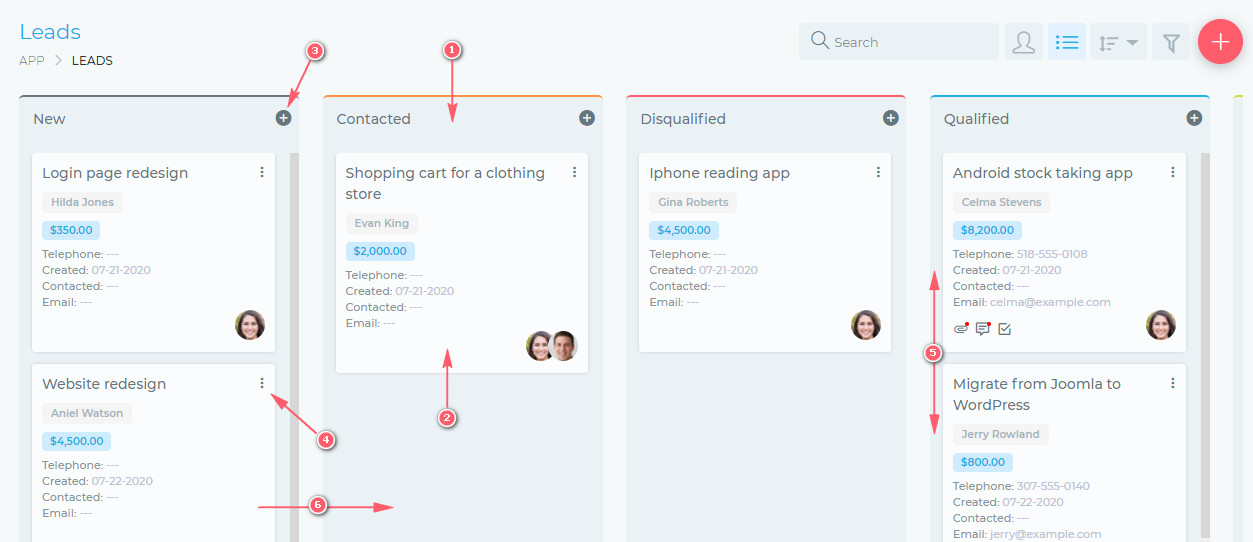Open the Website redesign card options menu
The height and width of the screenshot is (542, 1253).
(x=262, y=383)
